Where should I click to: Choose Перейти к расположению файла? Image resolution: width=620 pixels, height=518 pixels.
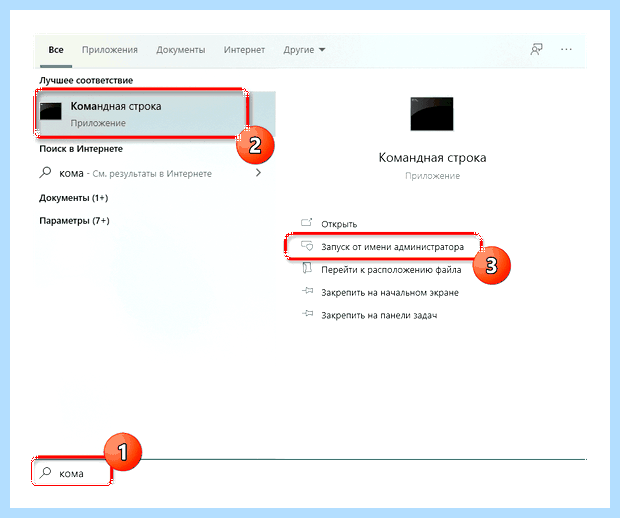tap(391, 270)
